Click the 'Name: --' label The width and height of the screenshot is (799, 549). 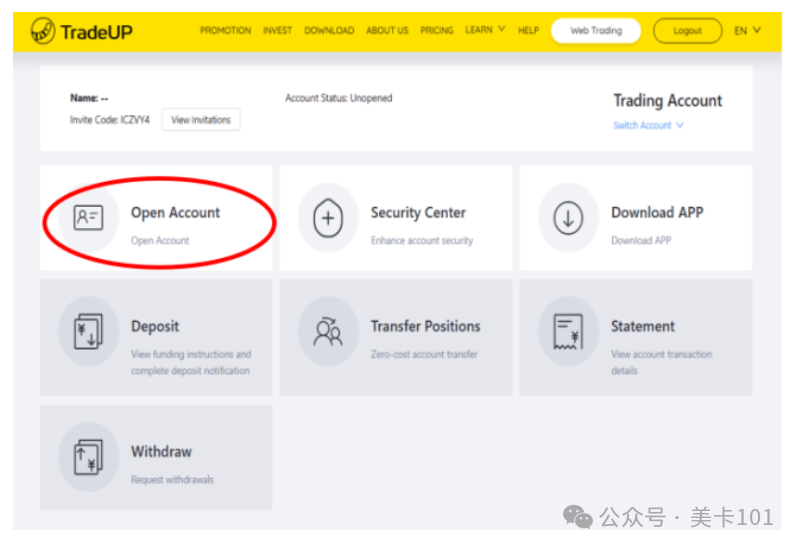tap(89, 98)
